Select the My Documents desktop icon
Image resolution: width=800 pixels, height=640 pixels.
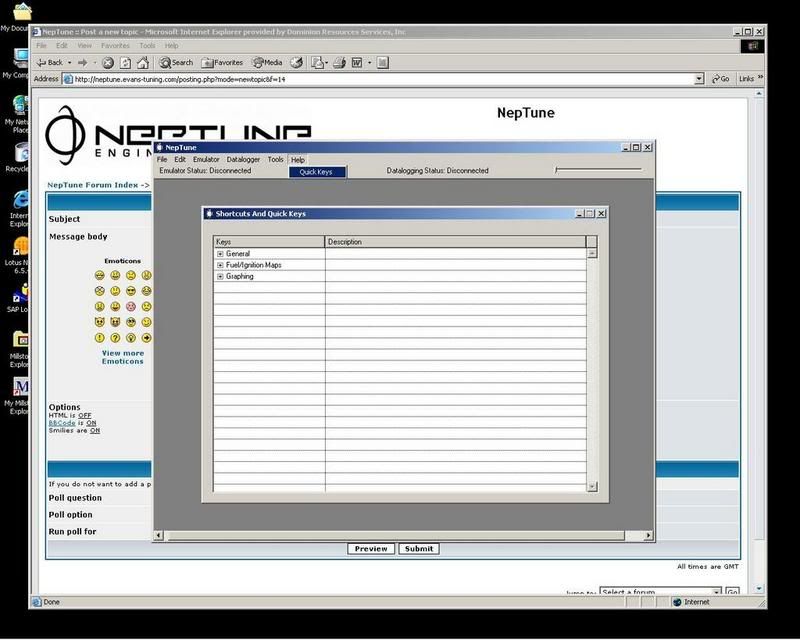[x=21, y=11]
